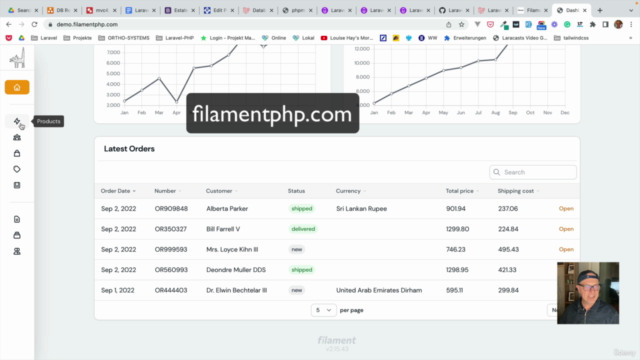640x360 pixels.
Task: Click the bottom people icon in sidebar
Action: [x=17, y=251]
